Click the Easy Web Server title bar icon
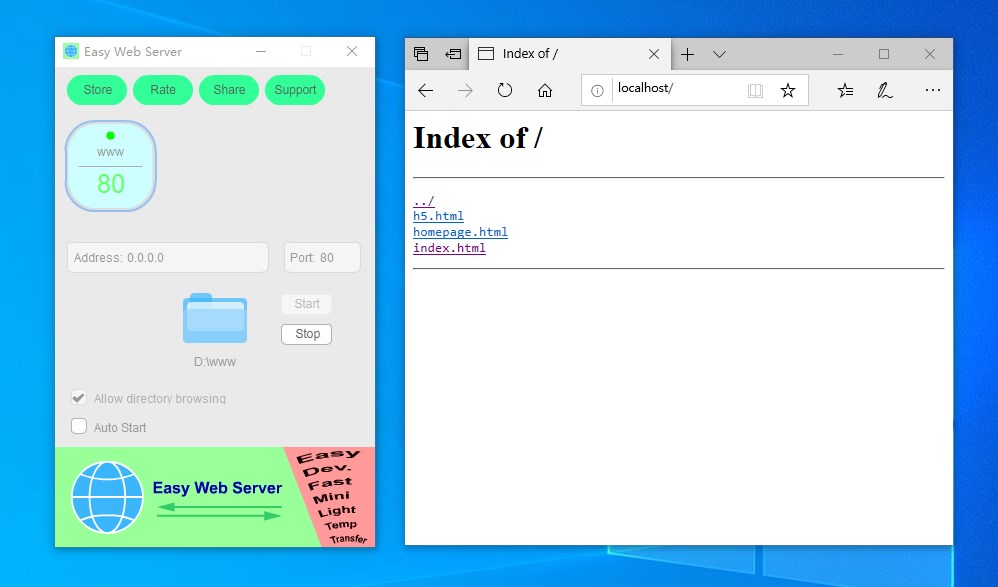 pos(71,51)
